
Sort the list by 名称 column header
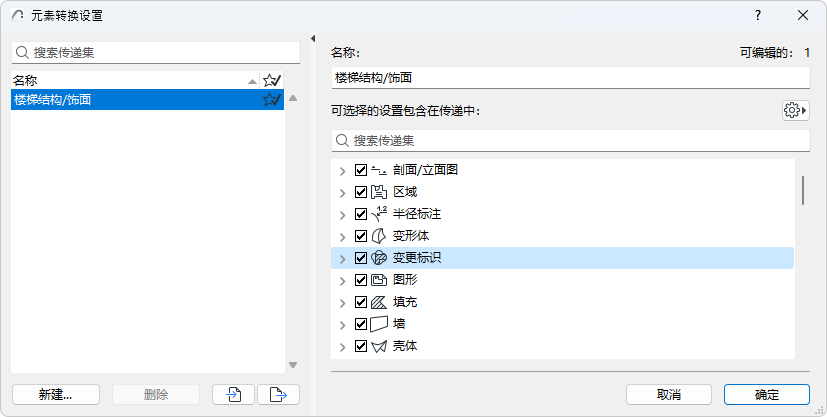[130, 80]
